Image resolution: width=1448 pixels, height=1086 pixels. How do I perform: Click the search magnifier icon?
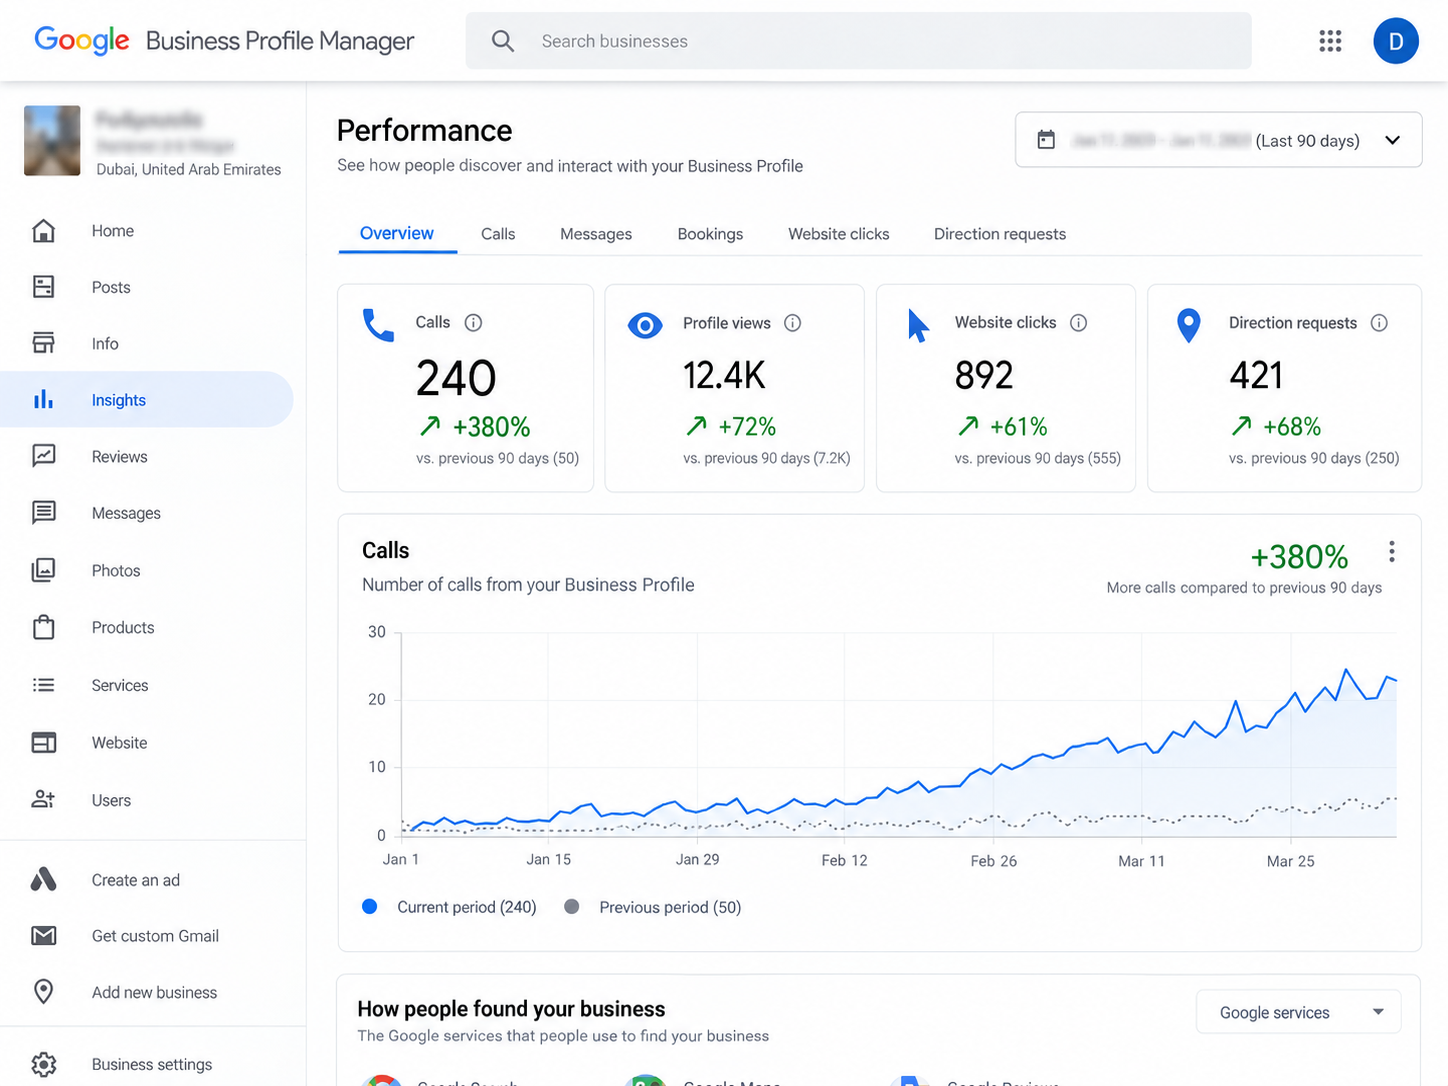click(503, 41)
